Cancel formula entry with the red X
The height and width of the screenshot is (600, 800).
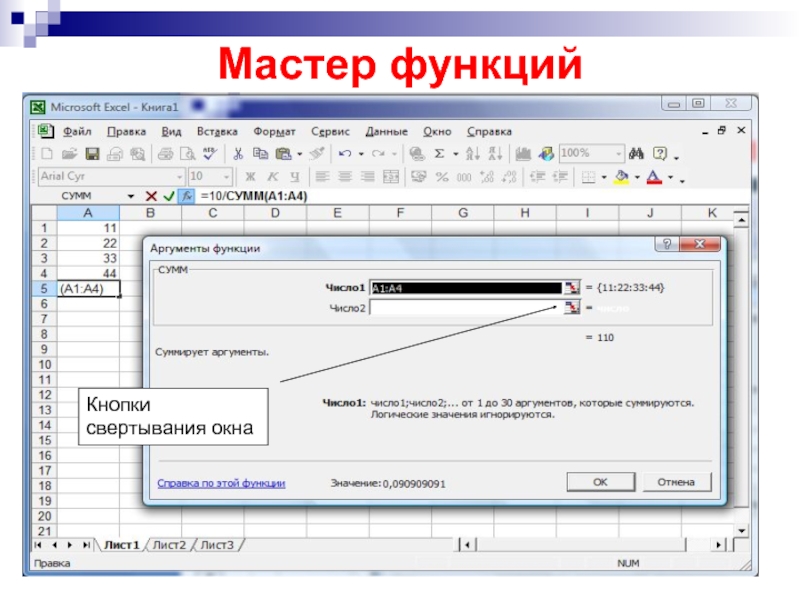coord(151,196)
